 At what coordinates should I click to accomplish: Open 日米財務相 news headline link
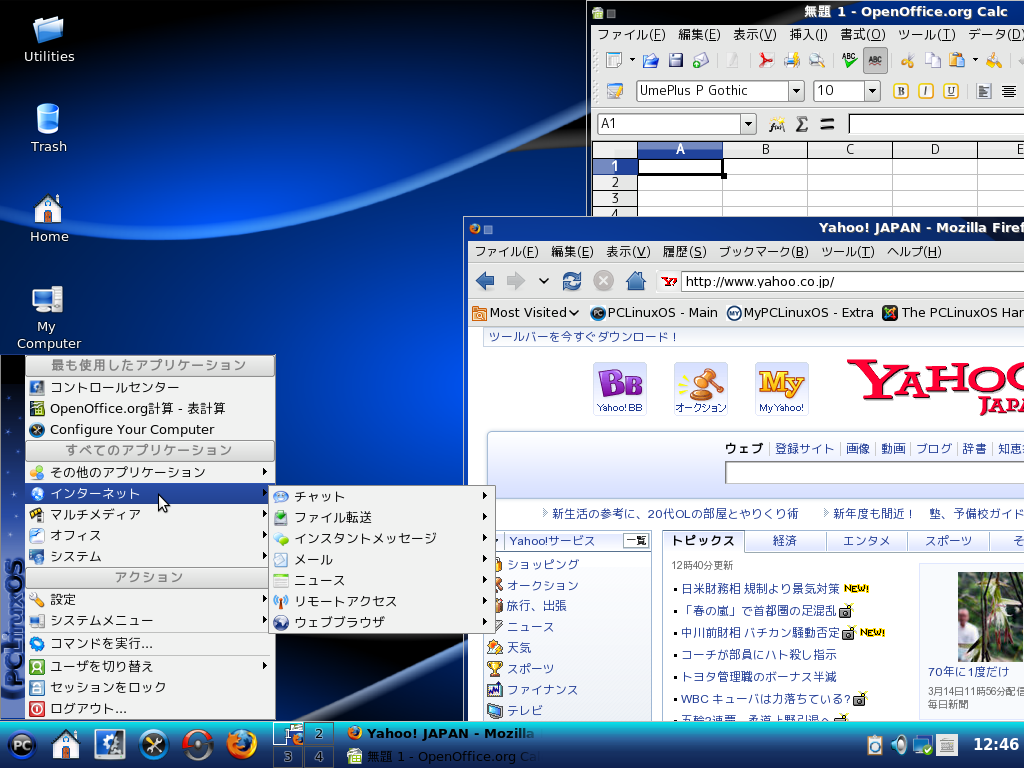click(760, 588)
